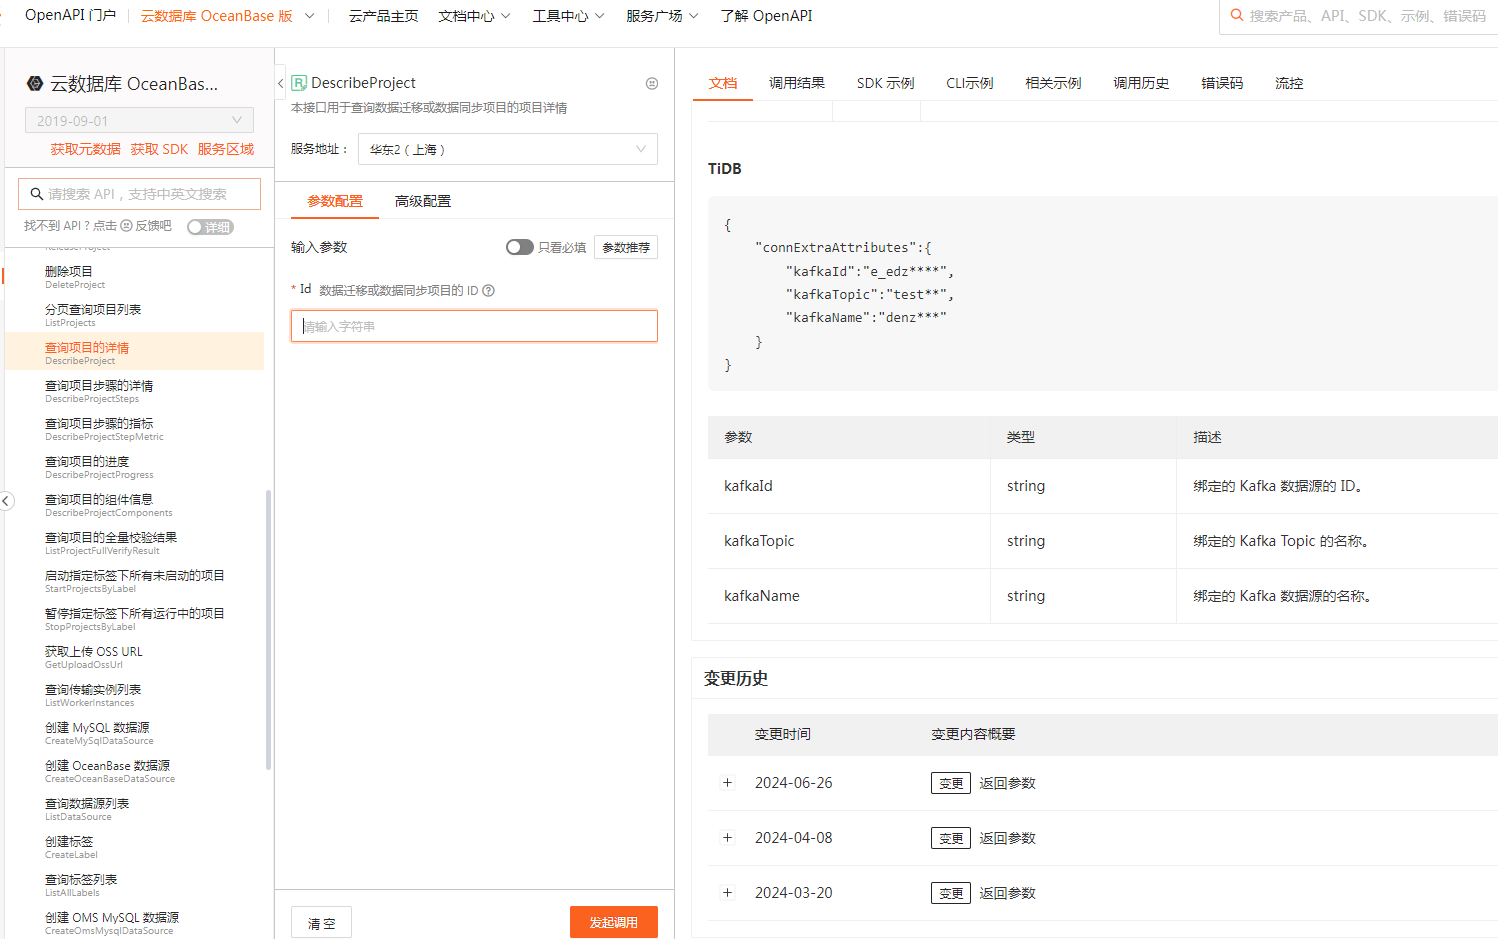The image size is (1498, 939).
Task: Select 创建 MySQL 数据源 entry
Action: 134,733
